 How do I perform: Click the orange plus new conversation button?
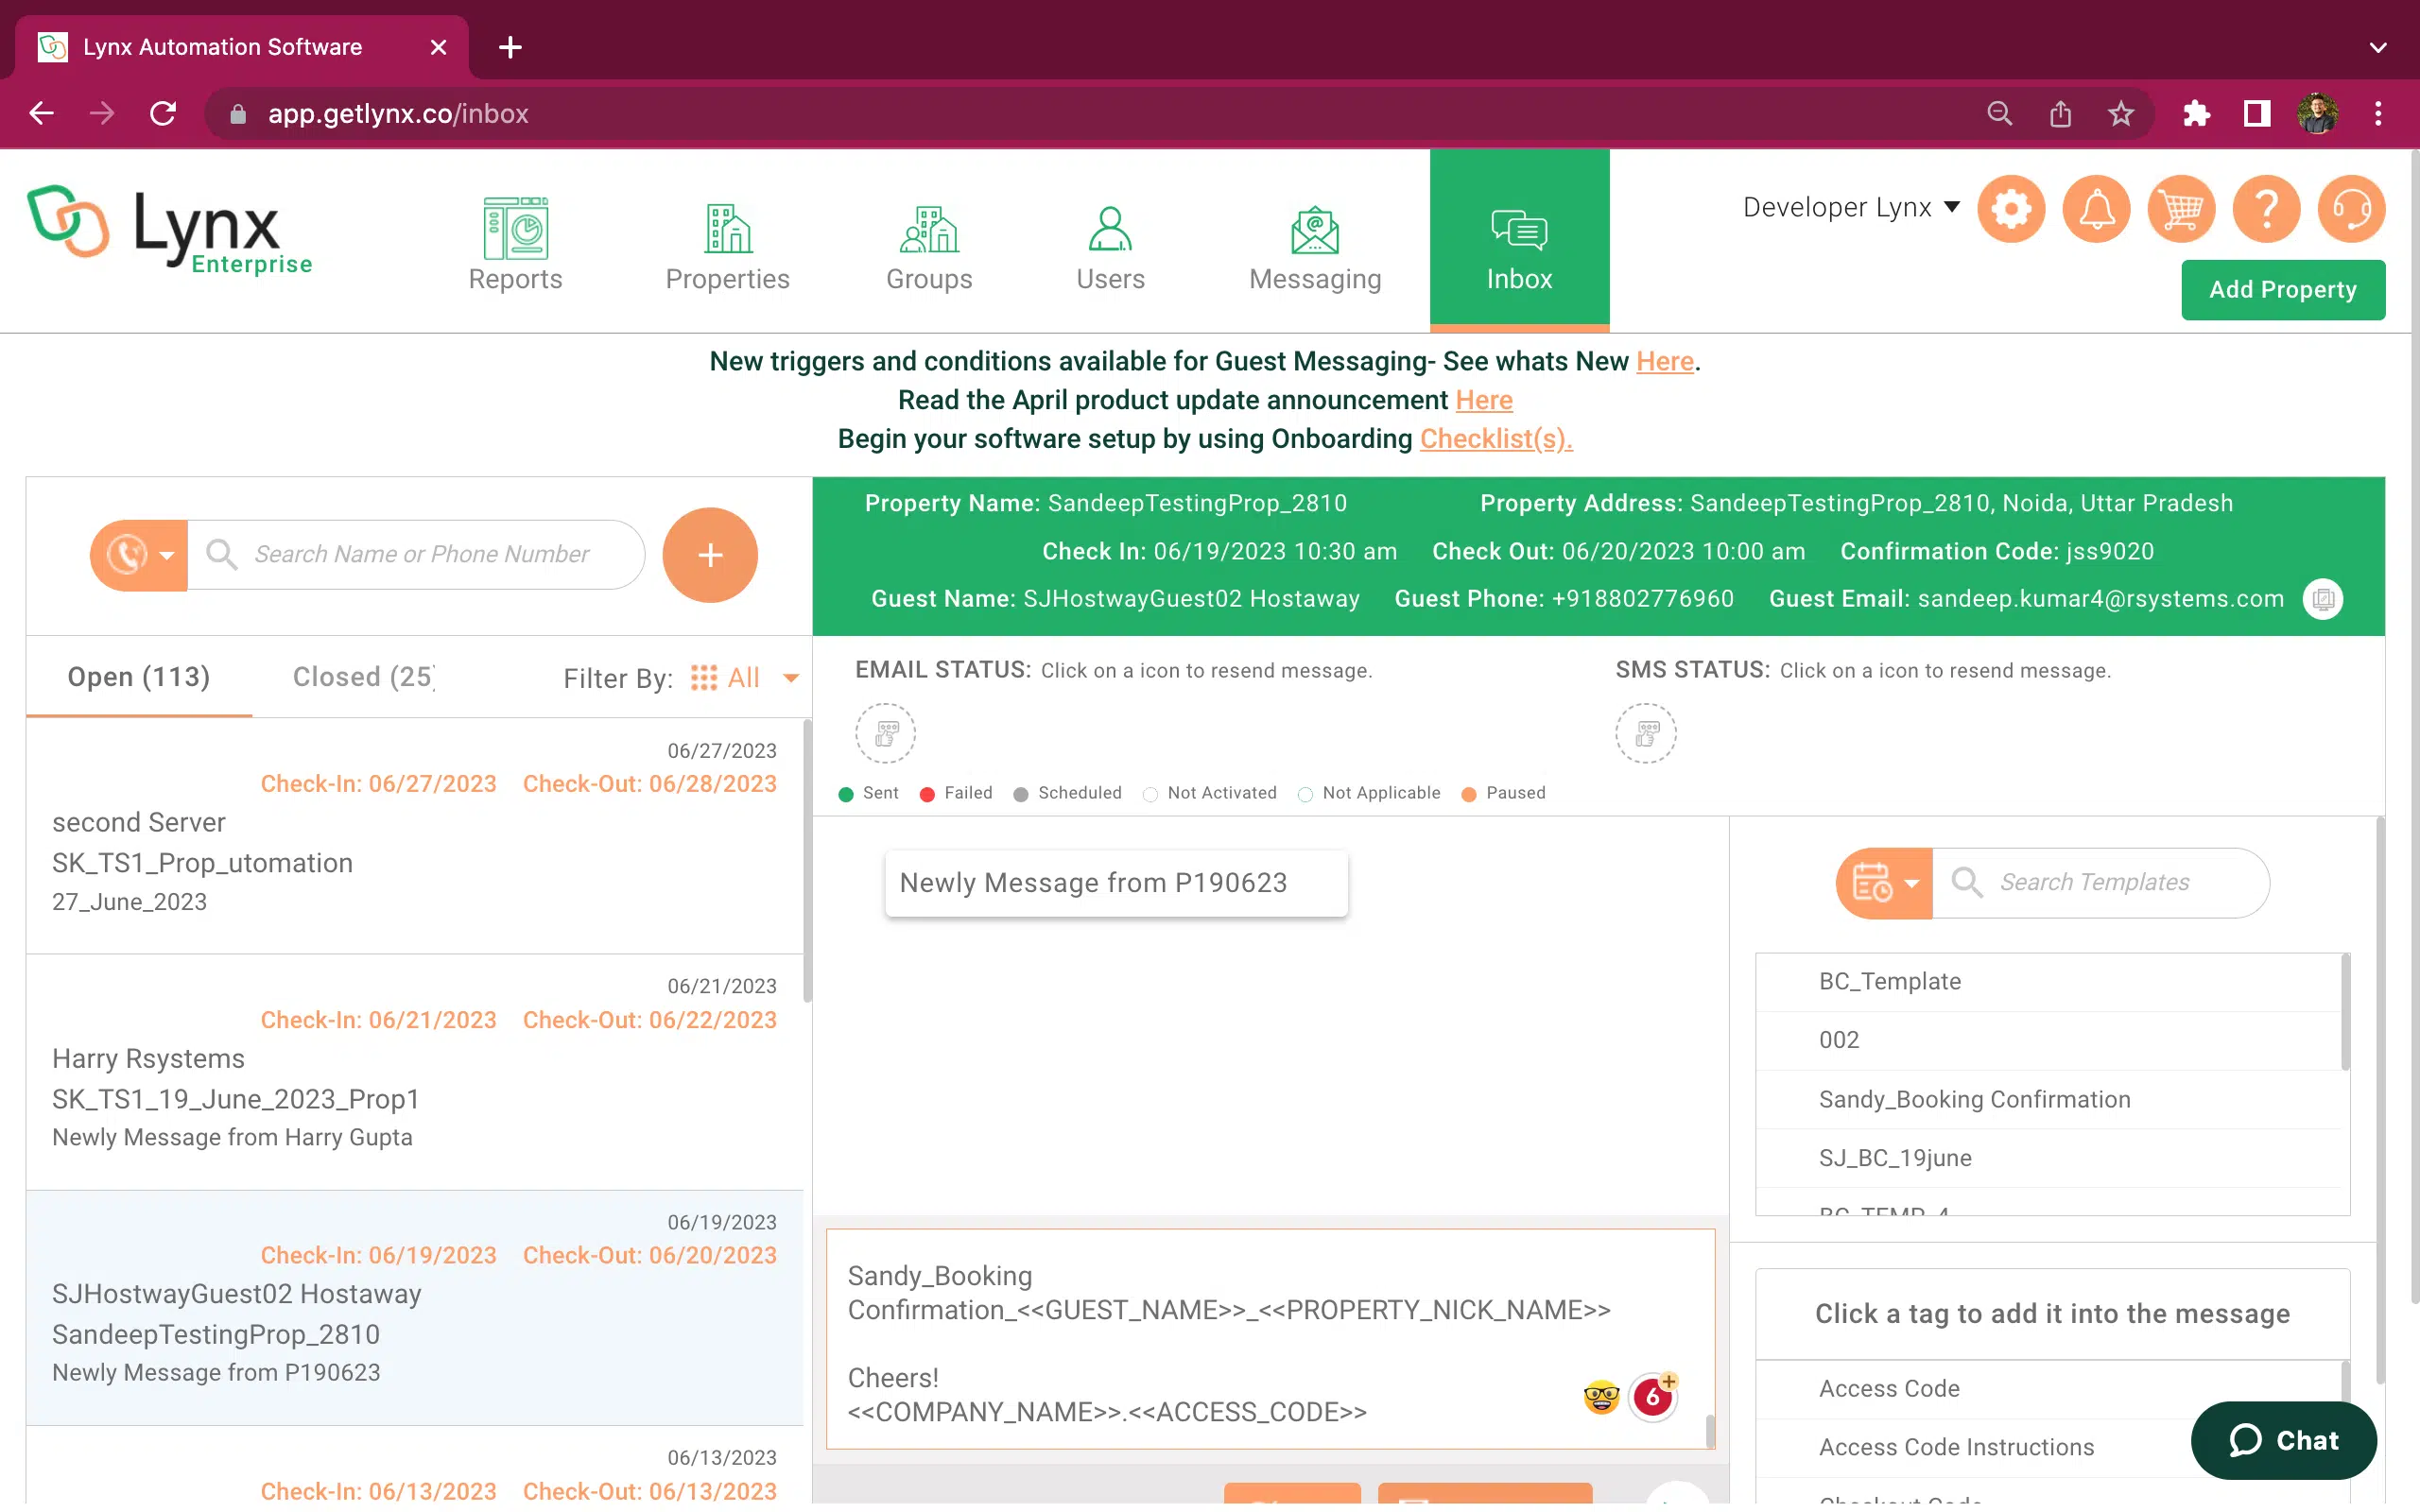[710, 555]
